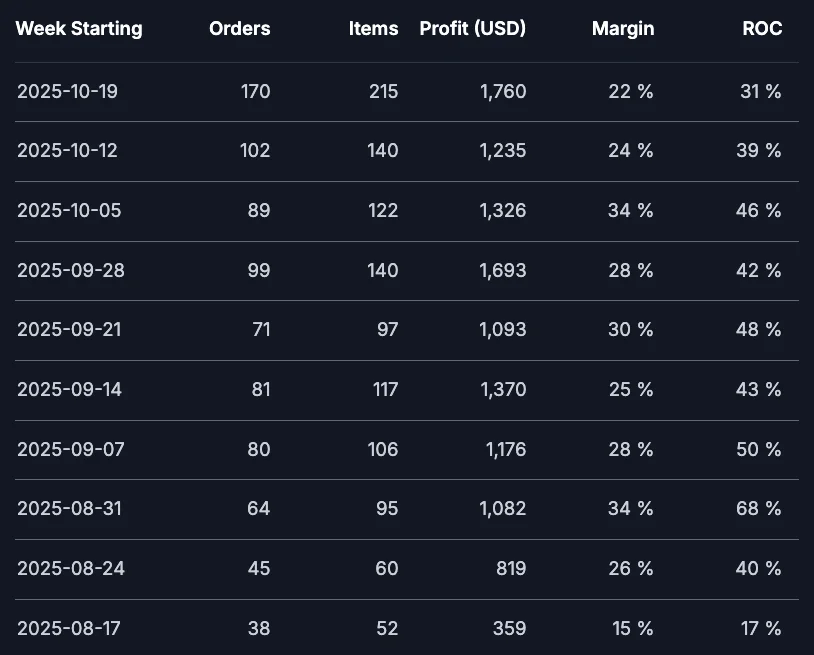Click the 15 % margin value
Screen dimensions: 814x655
click(631, 629)
